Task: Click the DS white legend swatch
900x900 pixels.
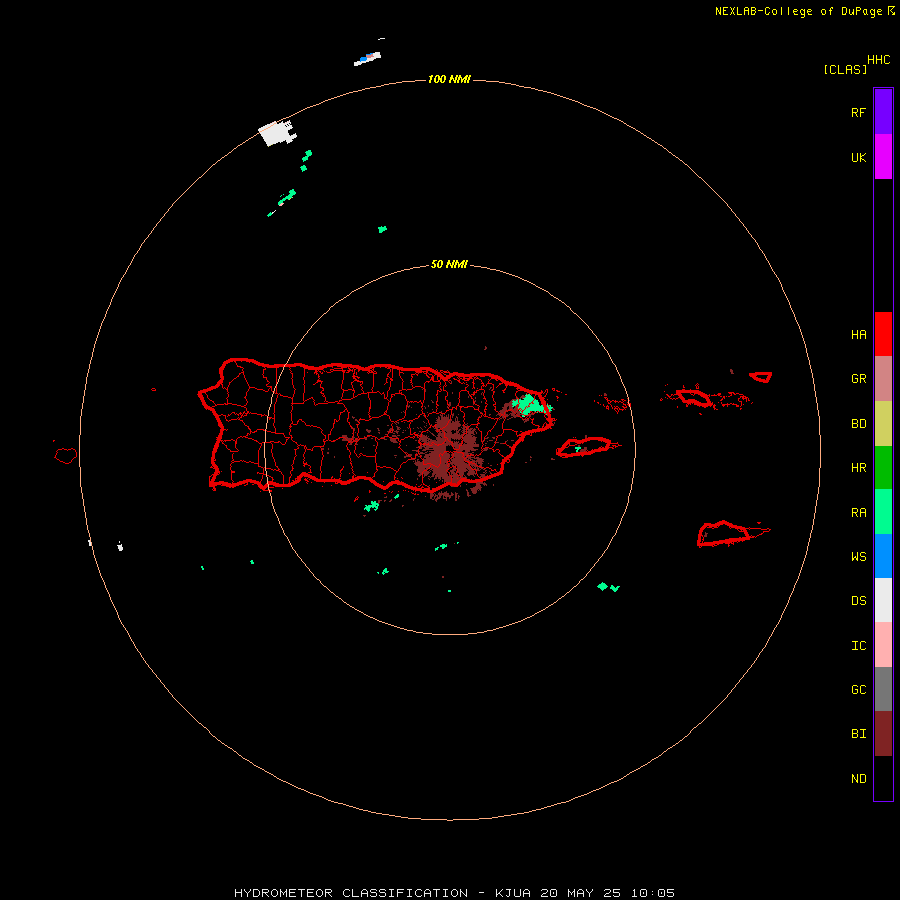Action: (883, 600)
